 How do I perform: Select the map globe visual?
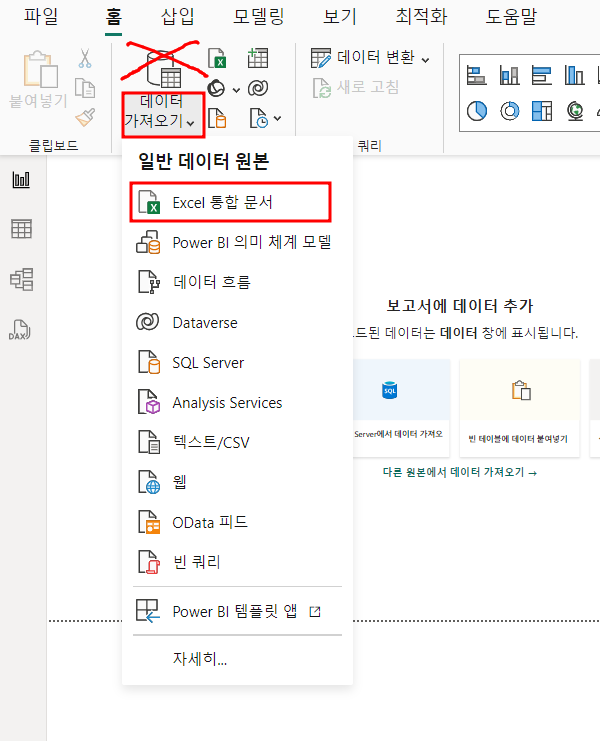coord(575,112)
